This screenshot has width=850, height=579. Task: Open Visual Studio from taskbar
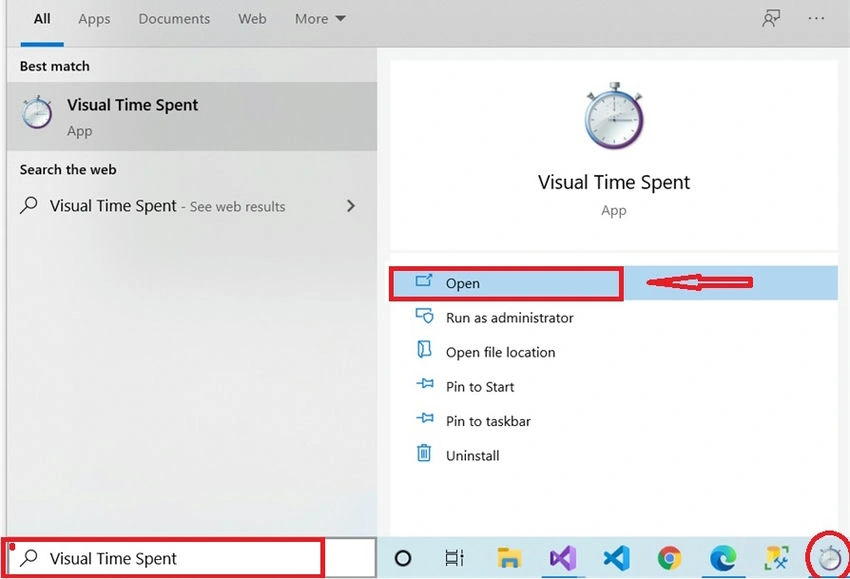[562, 558]
